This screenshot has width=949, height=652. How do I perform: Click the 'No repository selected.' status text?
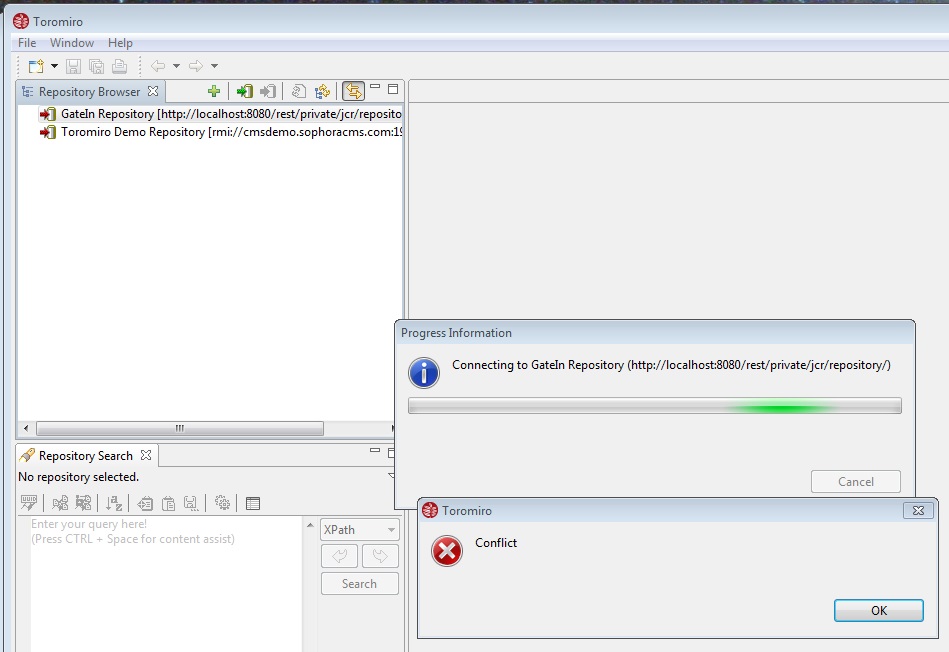[79, 477]
